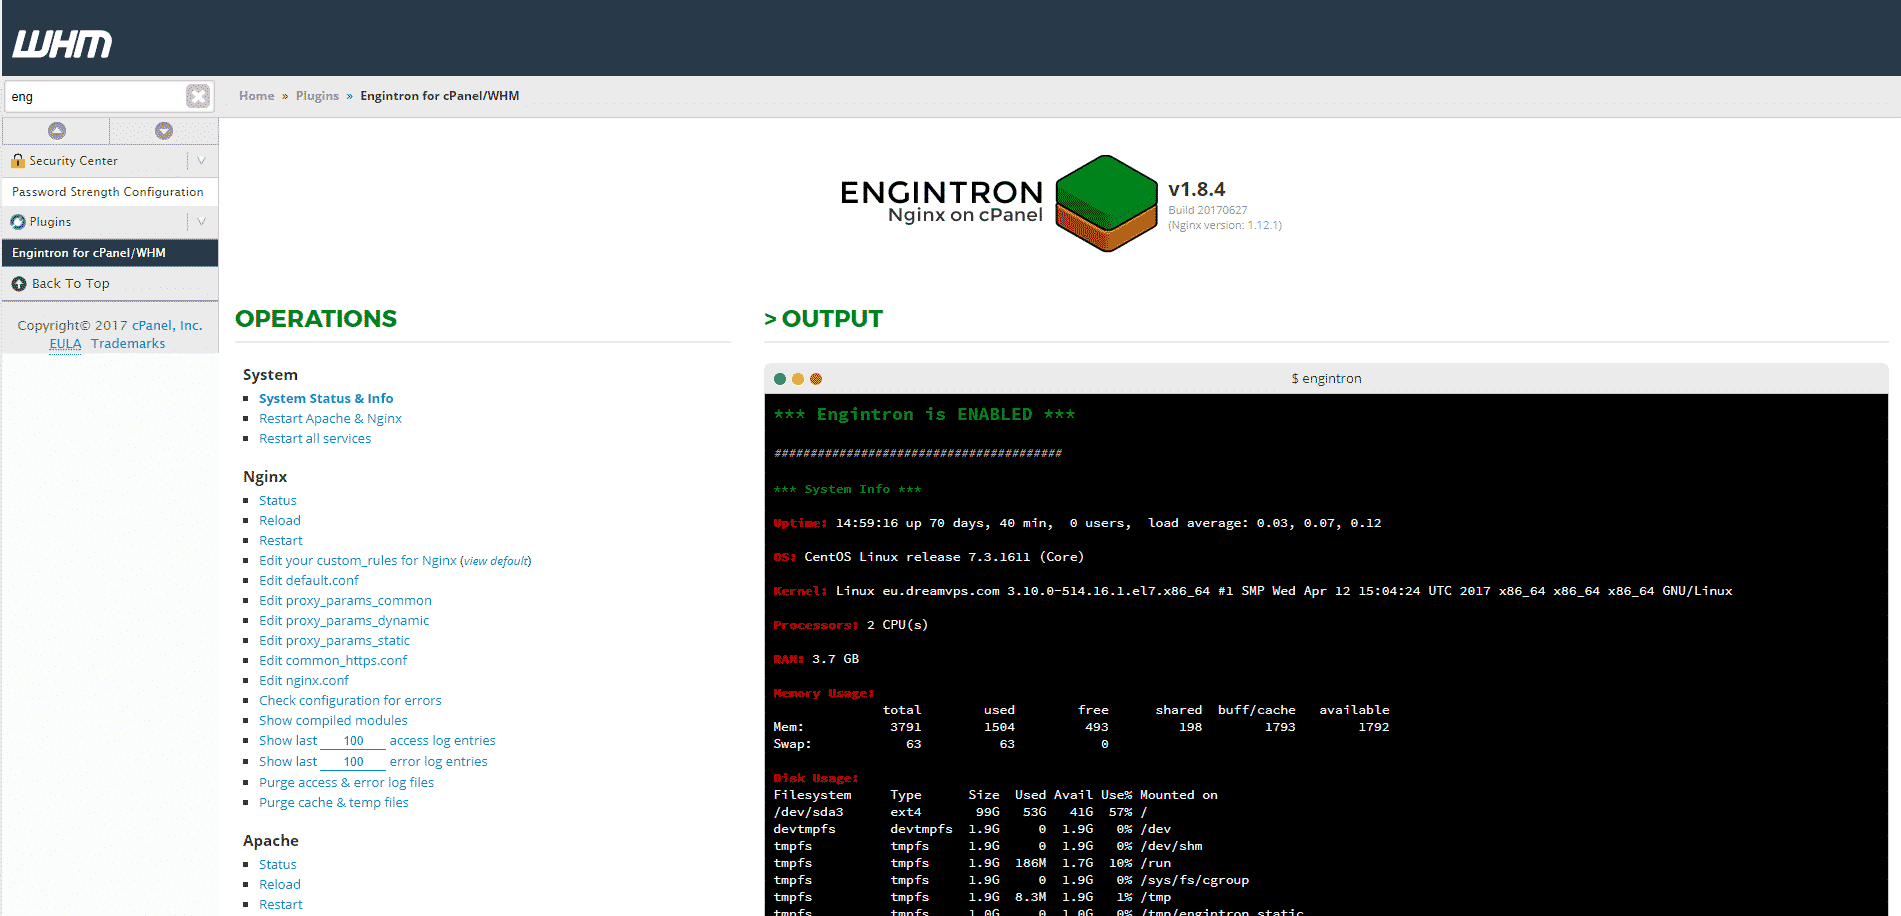Viewport: 1901px width, 916px height.
Task: Open the EULA link
Action: tap(65, 344)
